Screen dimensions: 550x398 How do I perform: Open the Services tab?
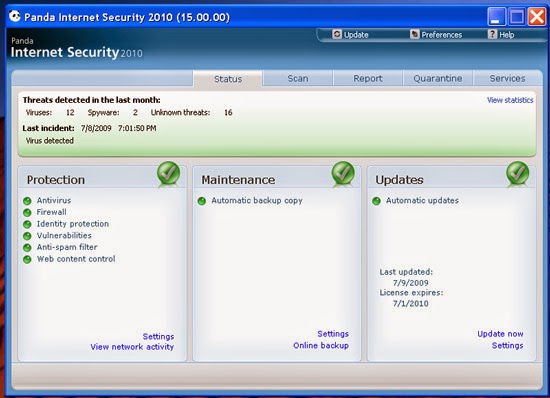(507, 78)
